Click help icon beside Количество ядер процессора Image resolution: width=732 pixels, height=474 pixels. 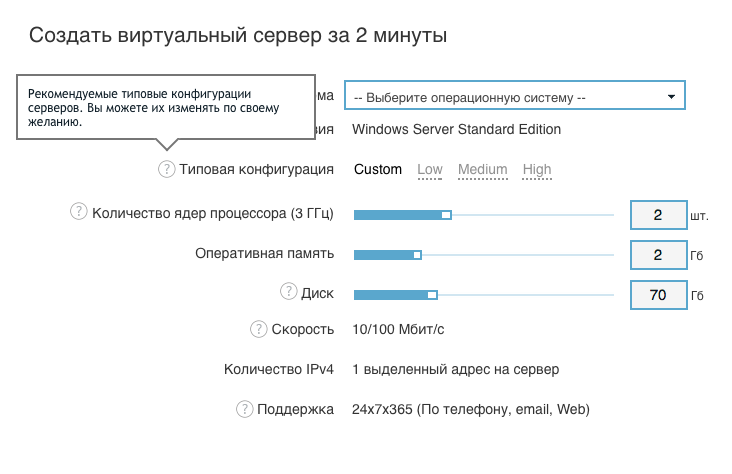[x=78, y=212]
